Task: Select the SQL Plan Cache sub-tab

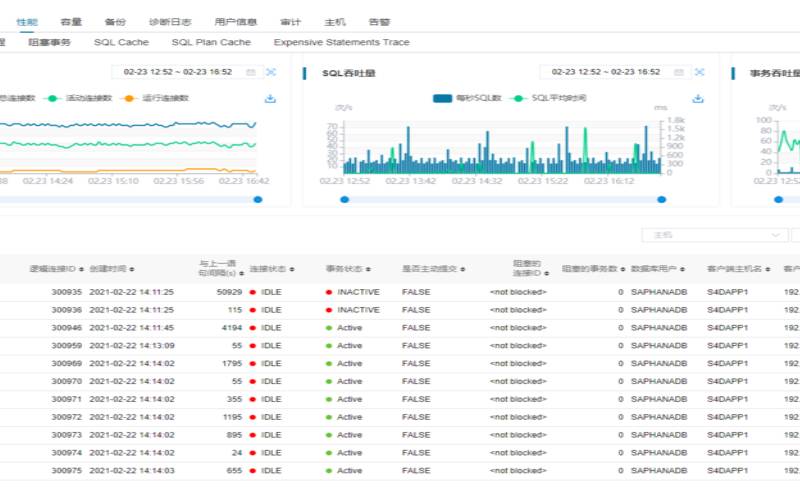Action: pyautogui.click(x=211, y=42)
